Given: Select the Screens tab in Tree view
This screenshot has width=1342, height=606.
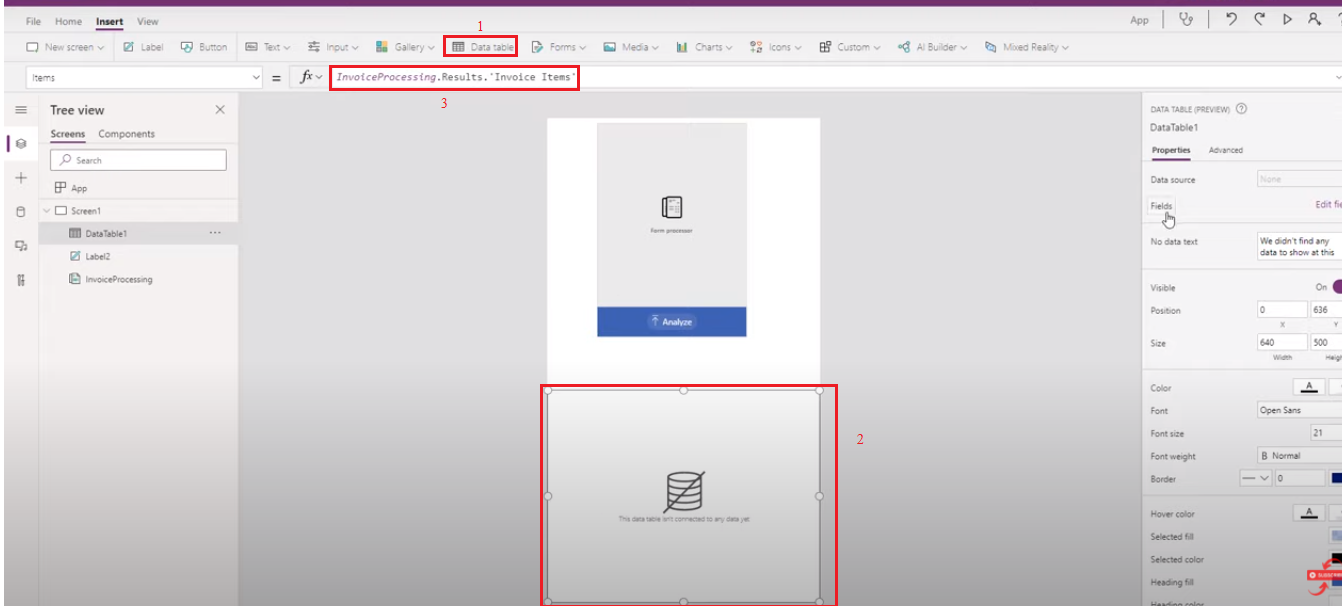Looking at the screenshot, I should coord(68,134).
